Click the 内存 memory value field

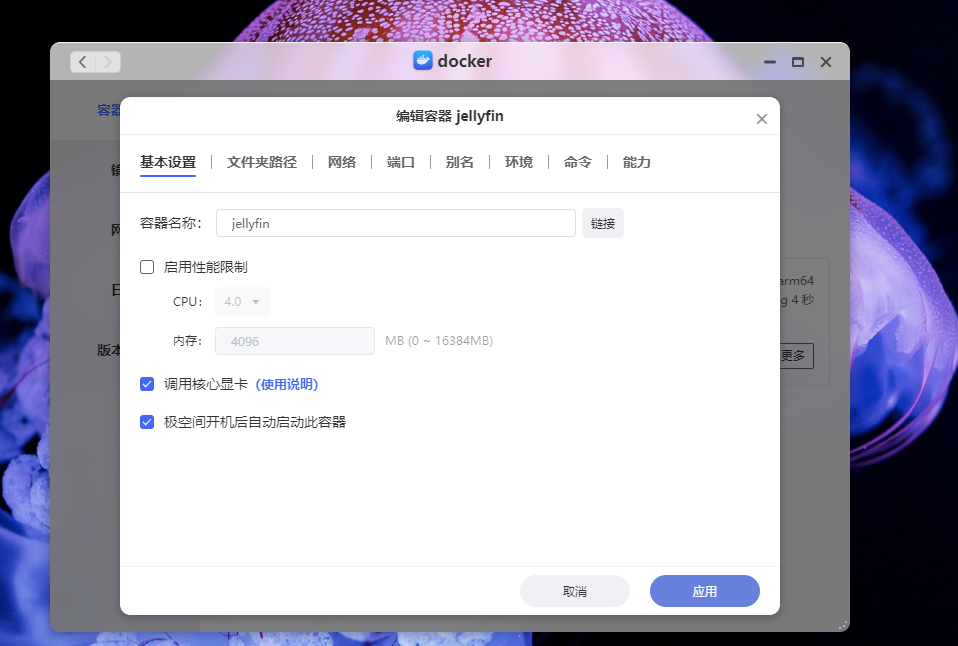coord(294,340)
